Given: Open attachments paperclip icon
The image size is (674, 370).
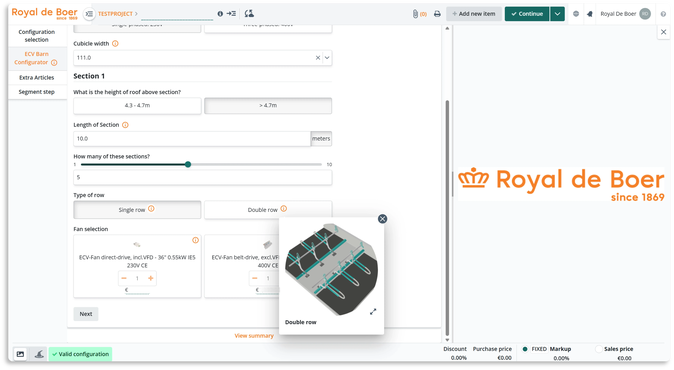Looking at the screenshot, I should pos(415,14).
